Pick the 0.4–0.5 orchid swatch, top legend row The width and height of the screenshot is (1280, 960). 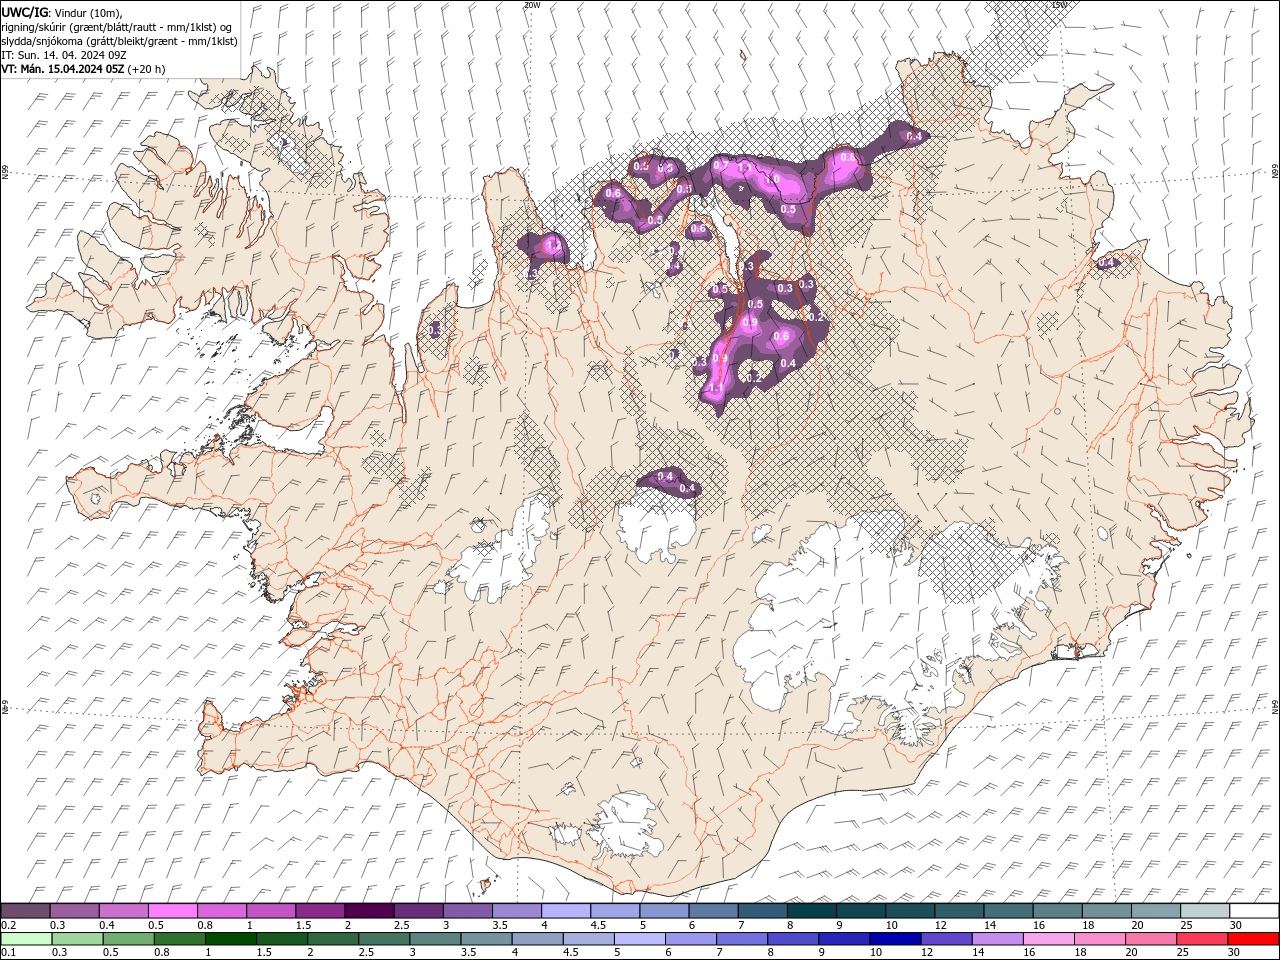tap(123, 911)
